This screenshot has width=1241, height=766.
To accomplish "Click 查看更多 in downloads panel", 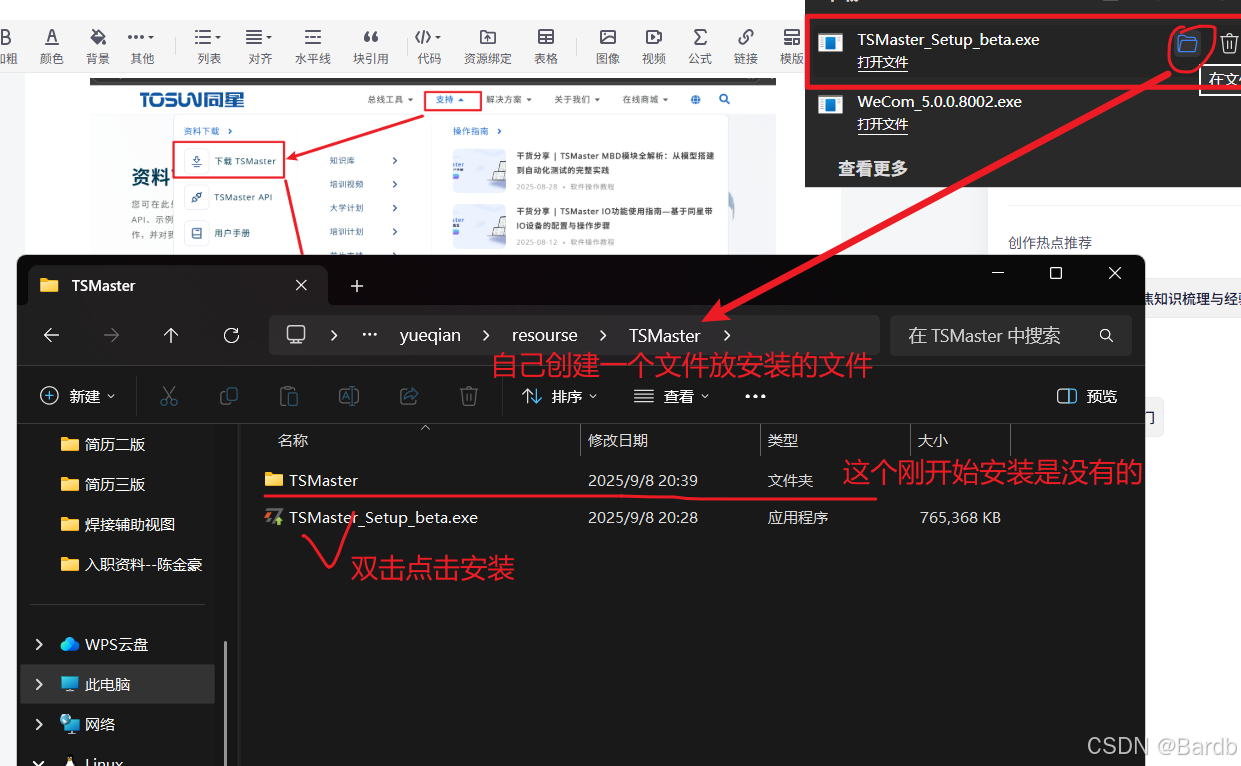I will [x=873, y=168].
